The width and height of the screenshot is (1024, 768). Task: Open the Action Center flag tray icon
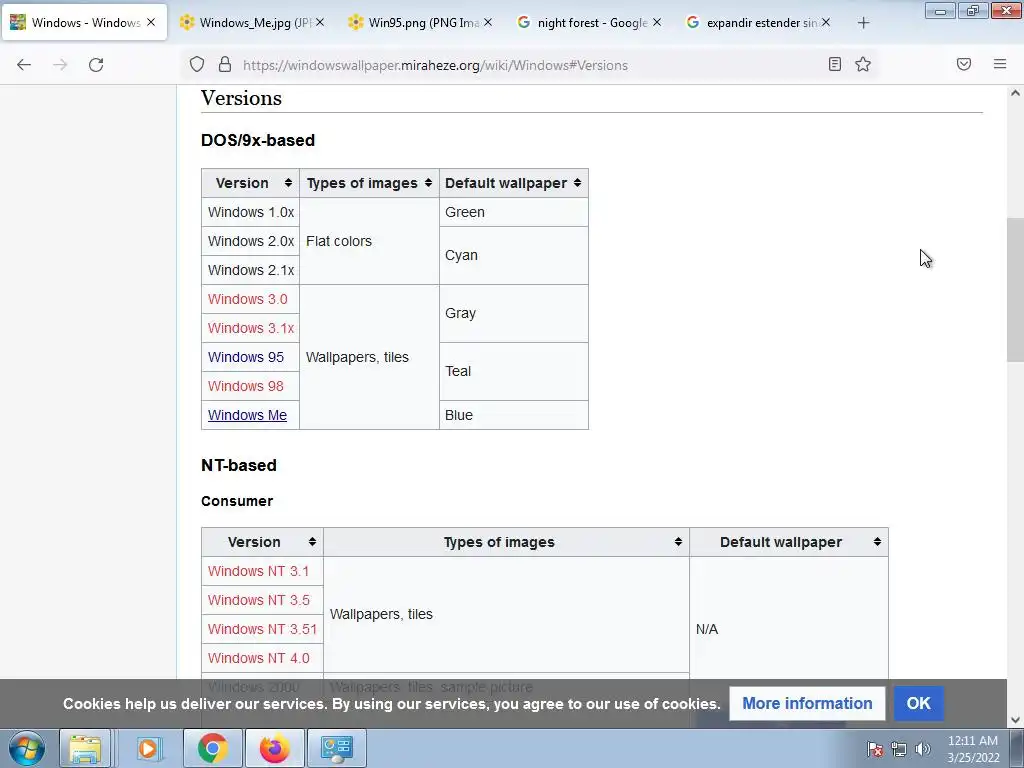874,749
